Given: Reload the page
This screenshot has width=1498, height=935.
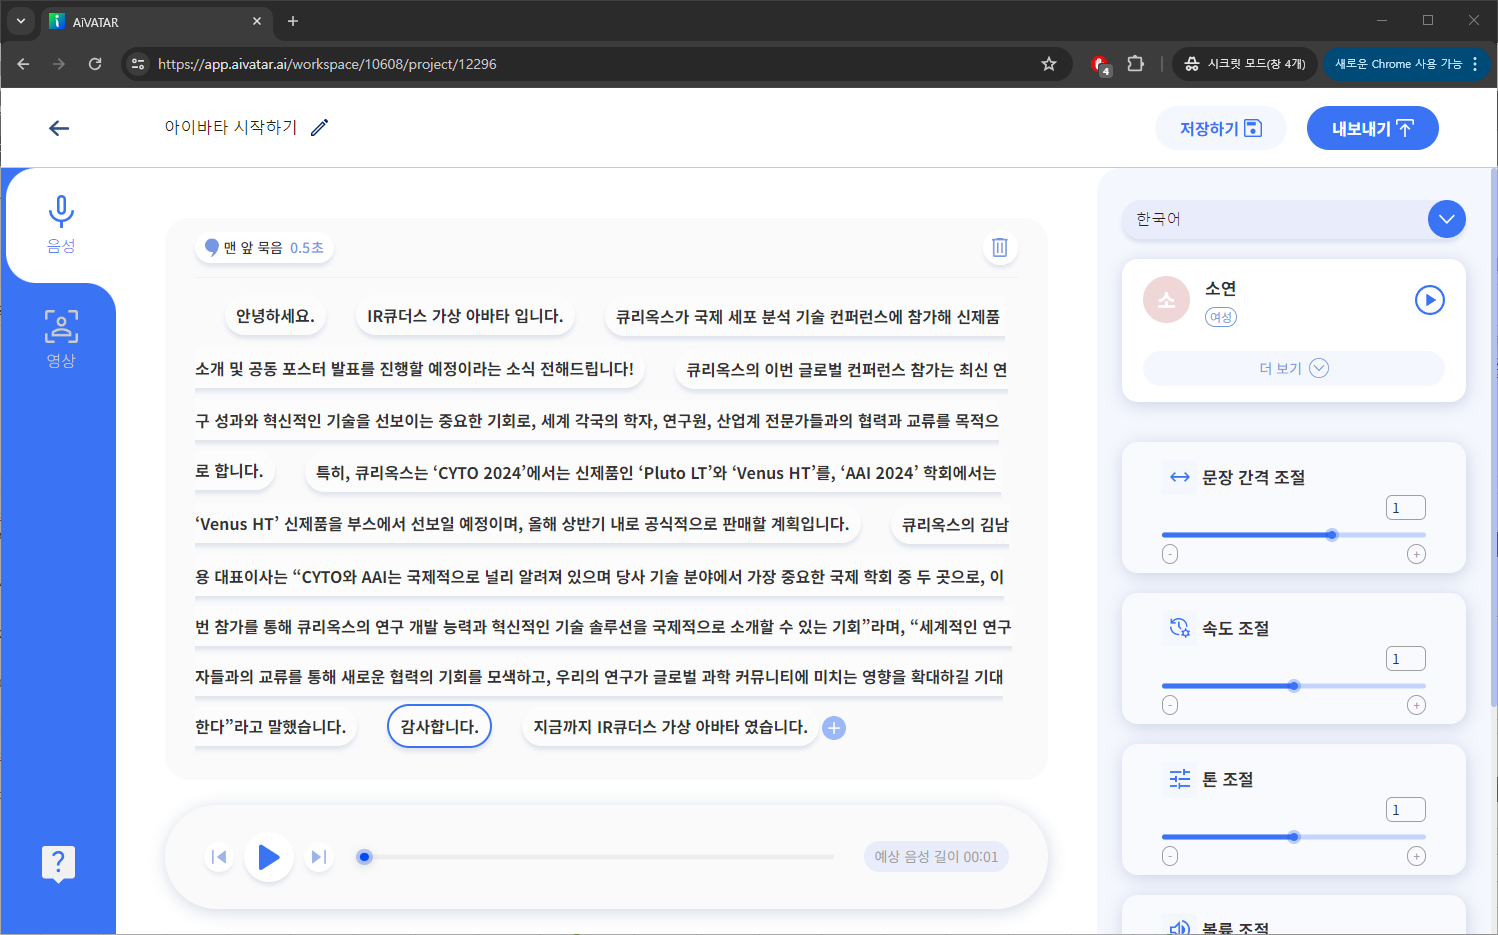Looking at the screenshot, I should click(95, 64).
